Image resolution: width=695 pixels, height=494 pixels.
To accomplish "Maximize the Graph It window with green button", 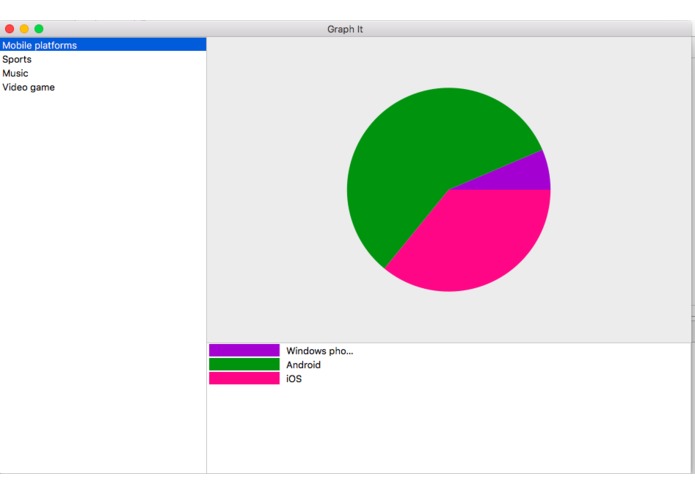I will 39,29.
